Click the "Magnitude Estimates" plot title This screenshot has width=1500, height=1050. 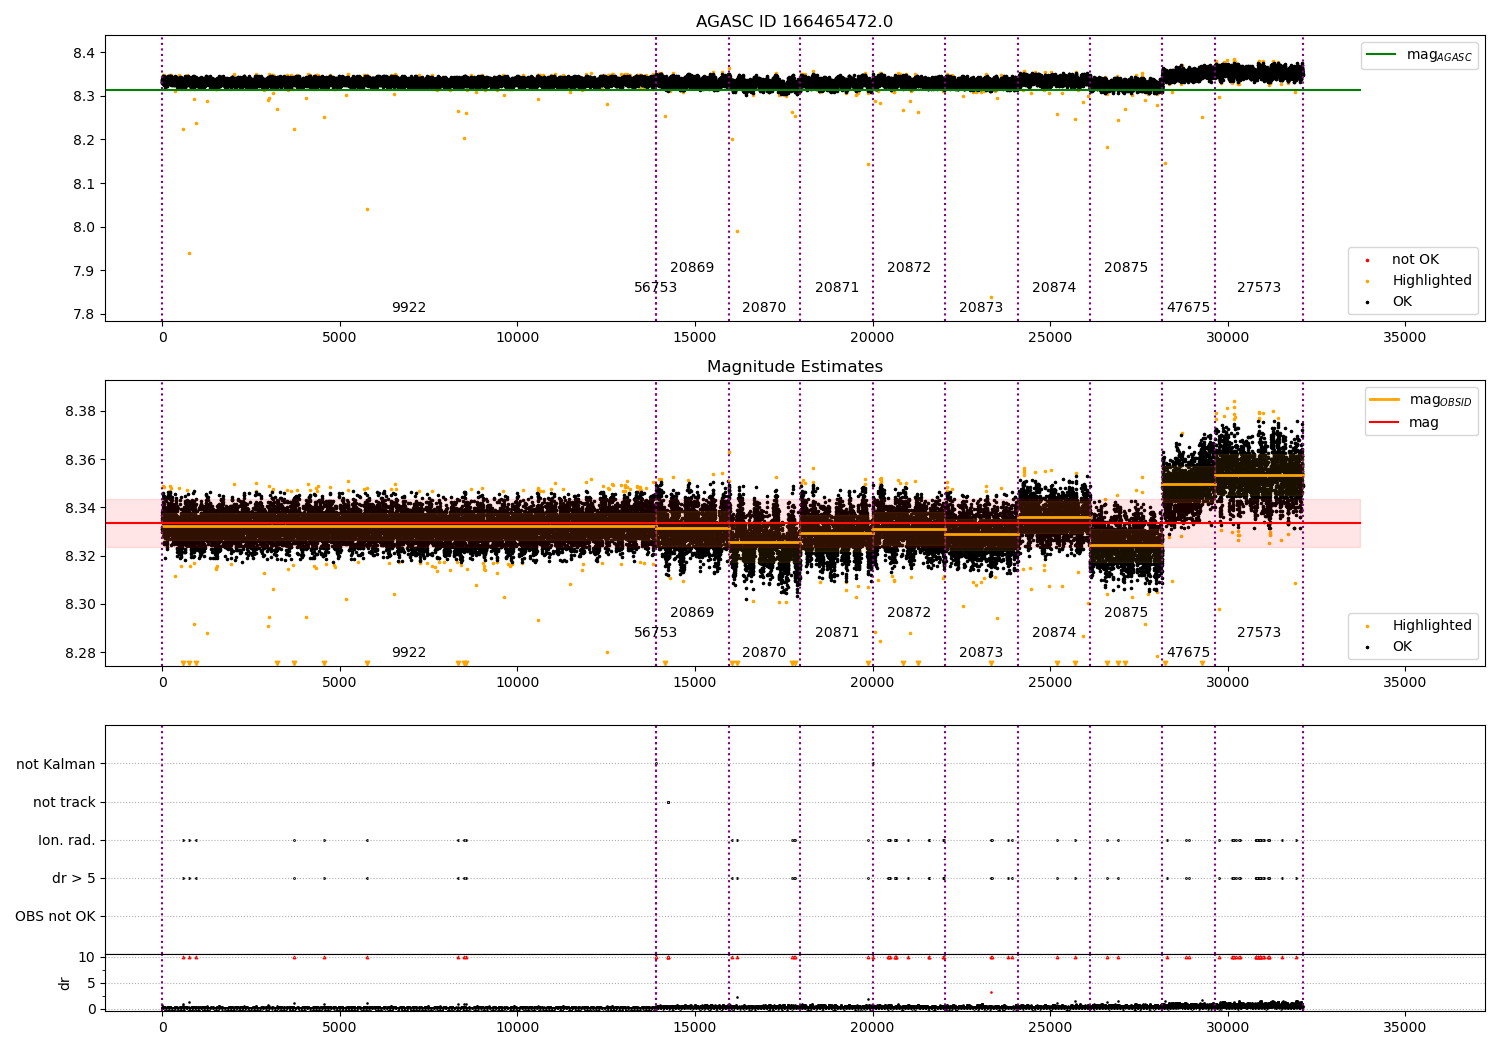point(794,367)
